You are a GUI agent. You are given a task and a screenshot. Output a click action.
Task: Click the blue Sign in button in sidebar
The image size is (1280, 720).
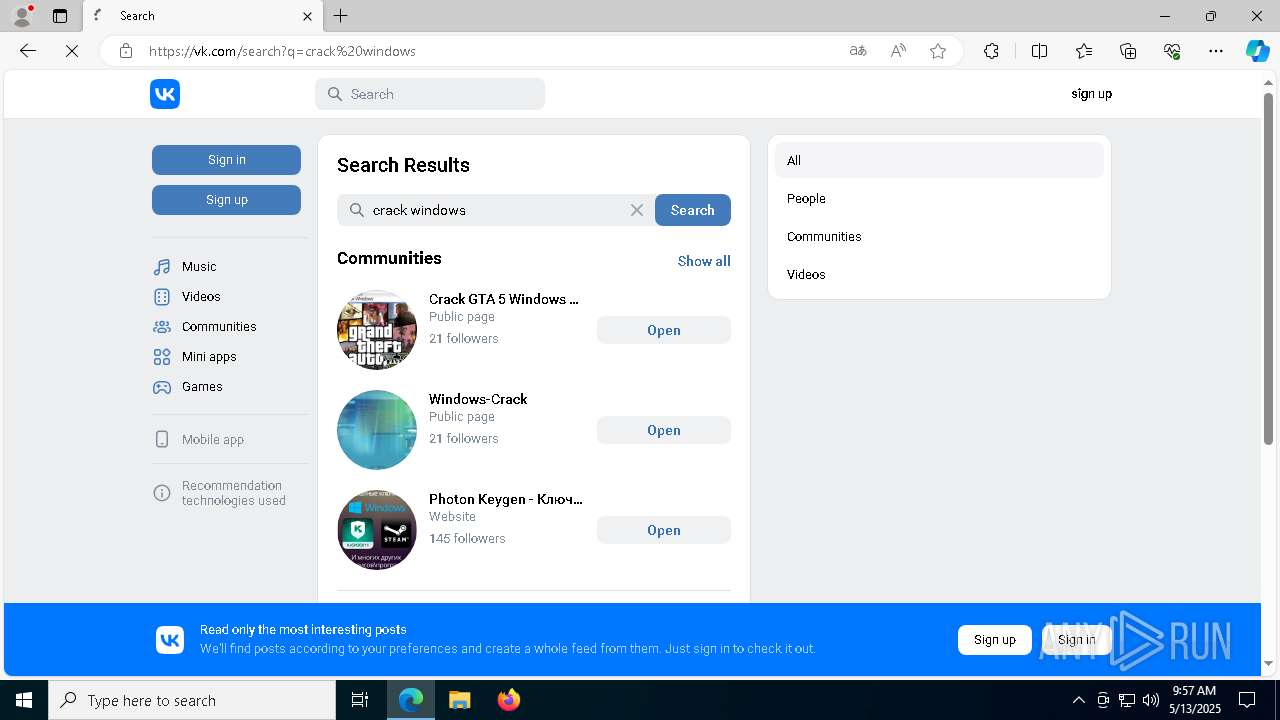226,160
